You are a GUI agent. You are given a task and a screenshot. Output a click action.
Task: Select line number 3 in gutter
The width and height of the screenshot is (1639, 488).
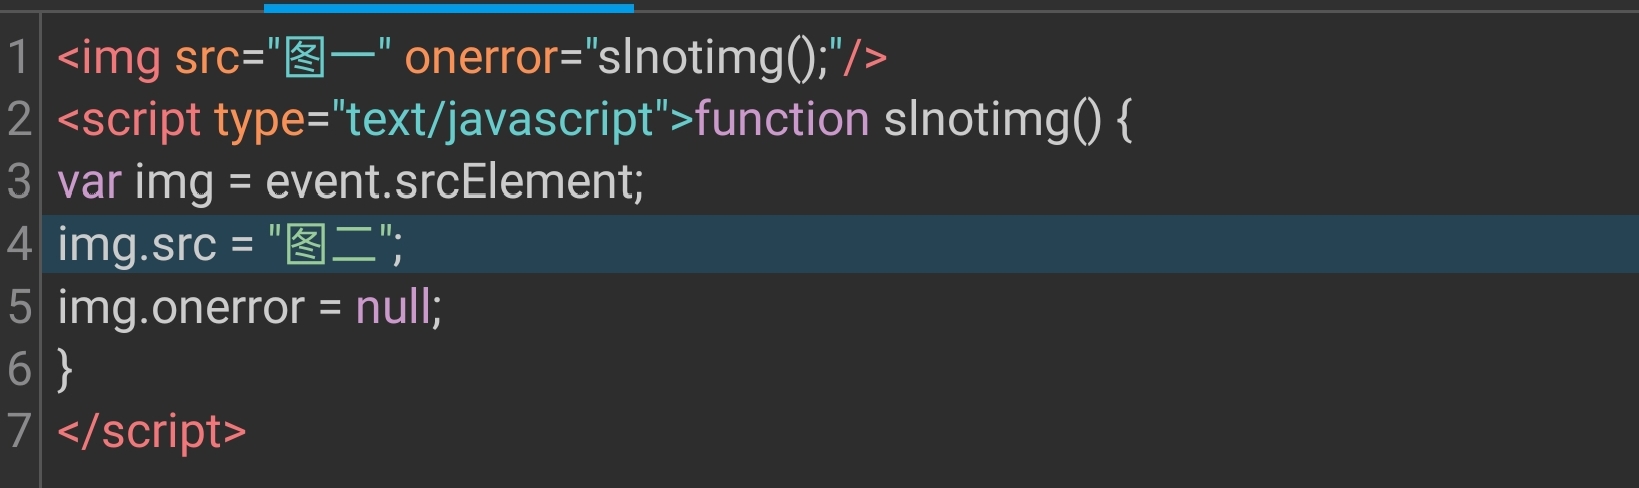coord(19,182)
